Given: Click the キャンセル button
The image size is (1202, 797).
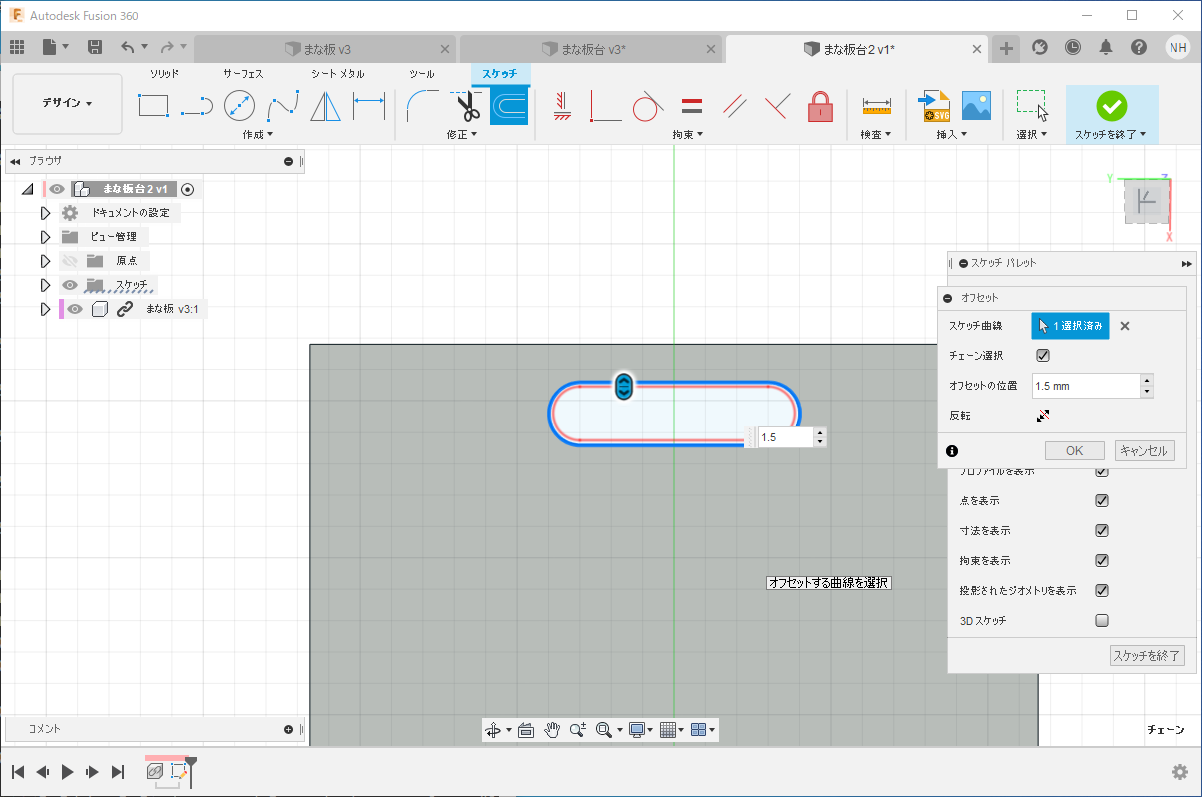Looking at the screenshot, I should tap(1144, 451).
